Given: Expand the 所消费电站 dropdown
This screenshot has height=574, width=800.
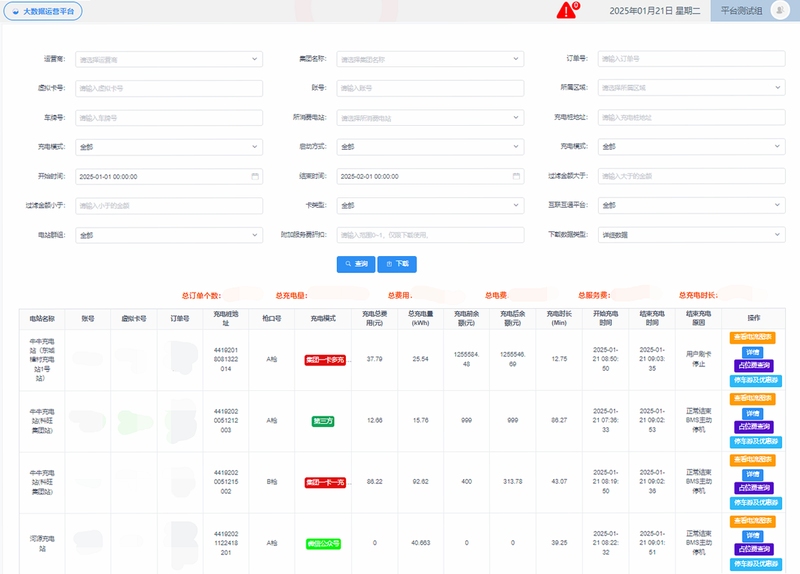Looking at the screenshot, I should (430, 118).
